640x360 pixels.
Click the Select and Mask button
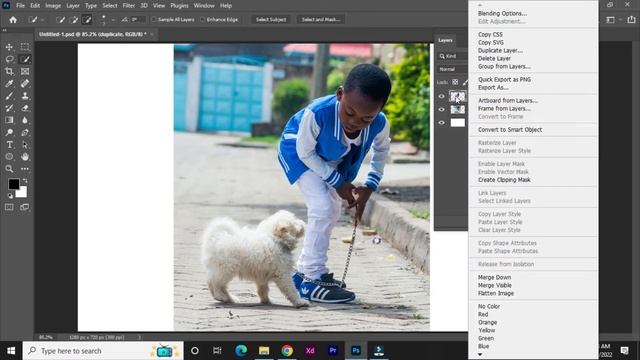pyautogui.click(x=321, y=20)
